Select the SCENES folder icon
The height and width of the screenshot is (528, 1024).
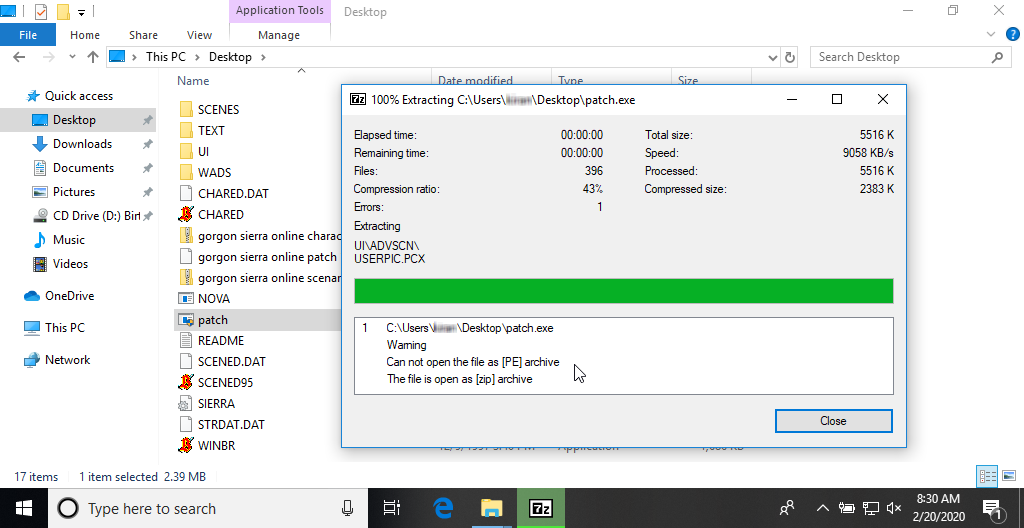186,110
